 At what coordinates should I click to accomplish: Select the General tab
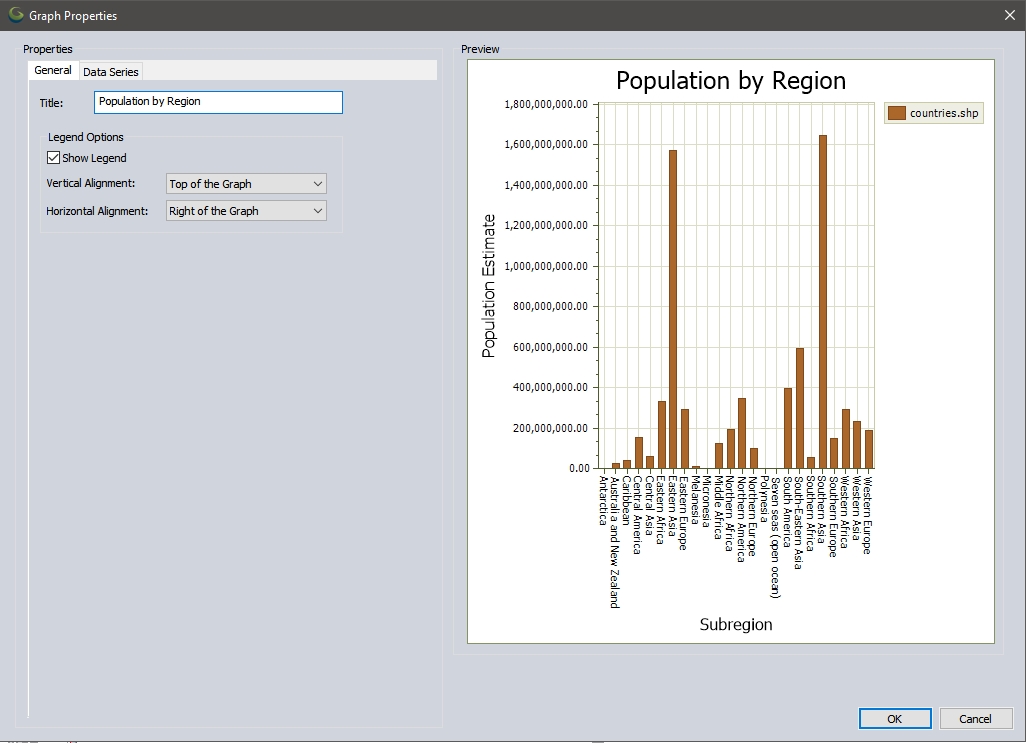click(x=53, y=71)
